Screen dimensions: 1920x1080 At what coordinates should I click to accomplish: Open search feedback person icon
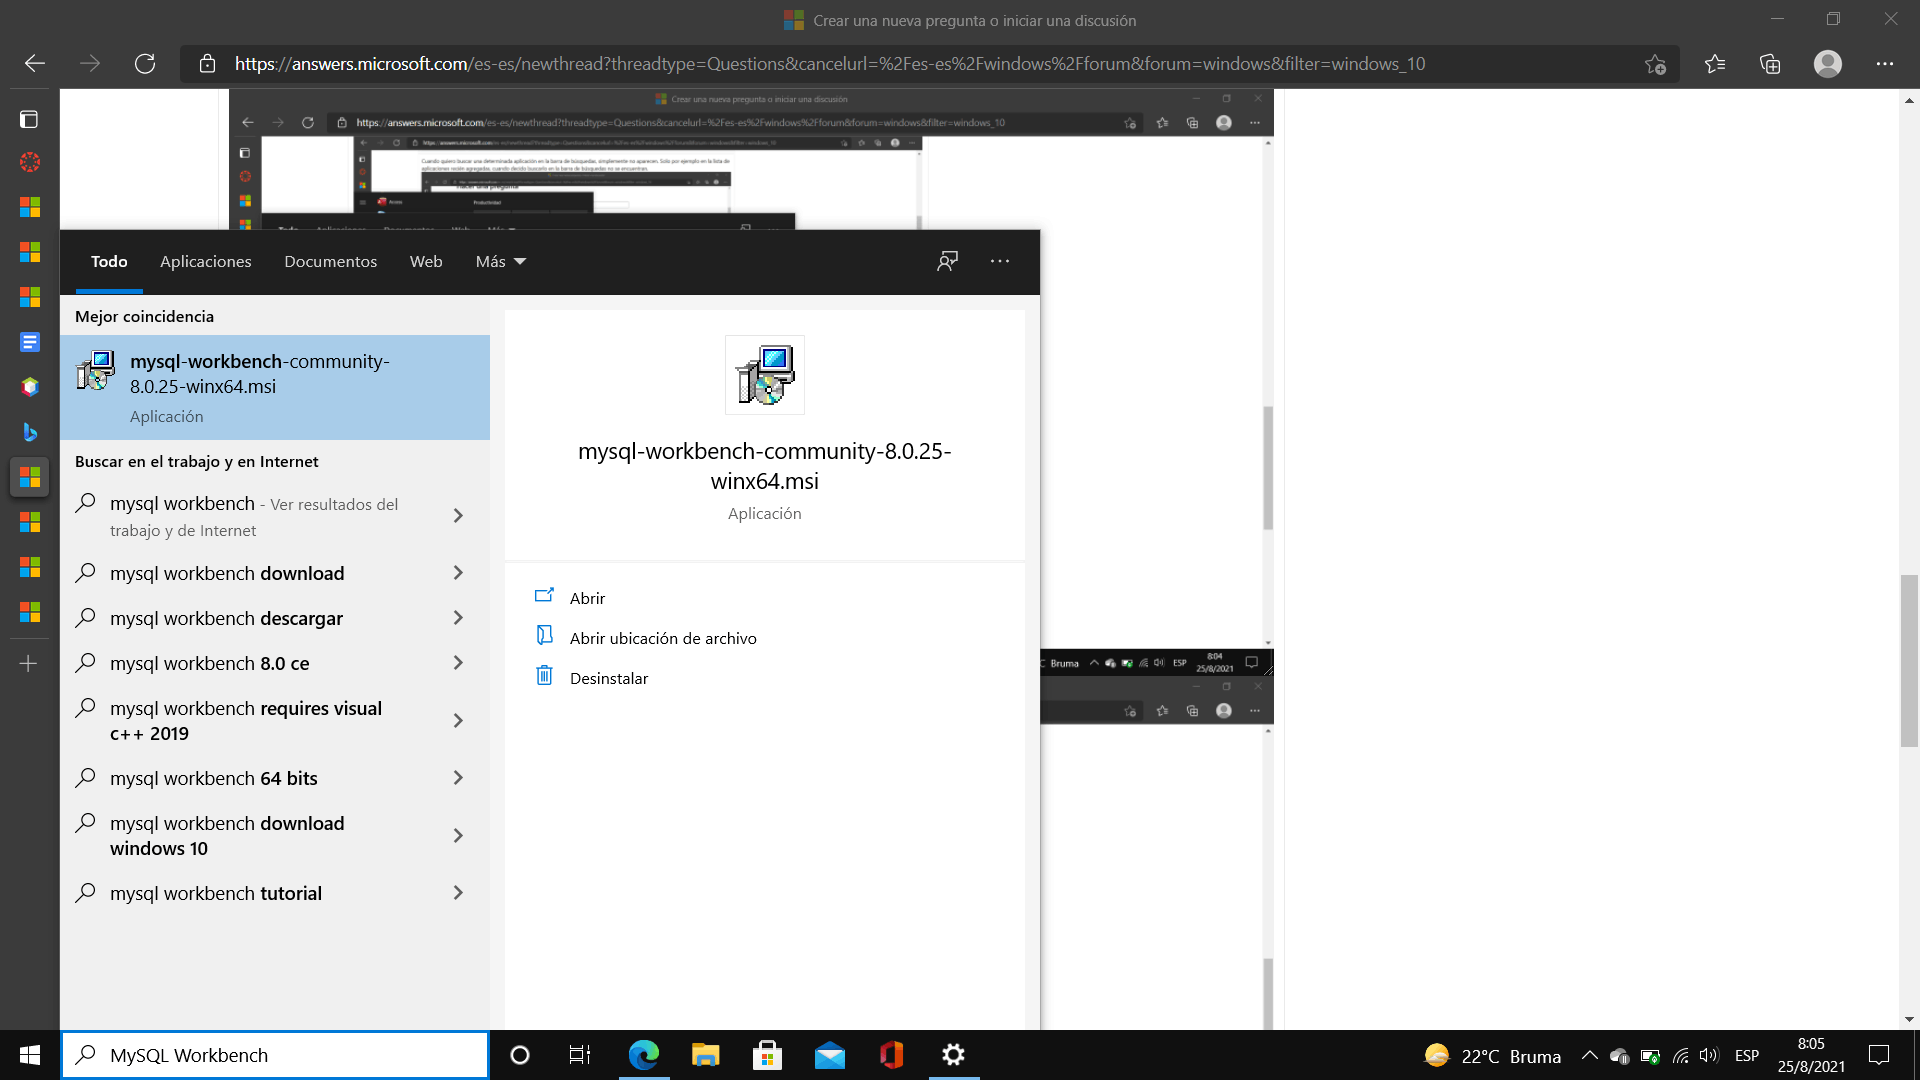[x=947, y=261]
